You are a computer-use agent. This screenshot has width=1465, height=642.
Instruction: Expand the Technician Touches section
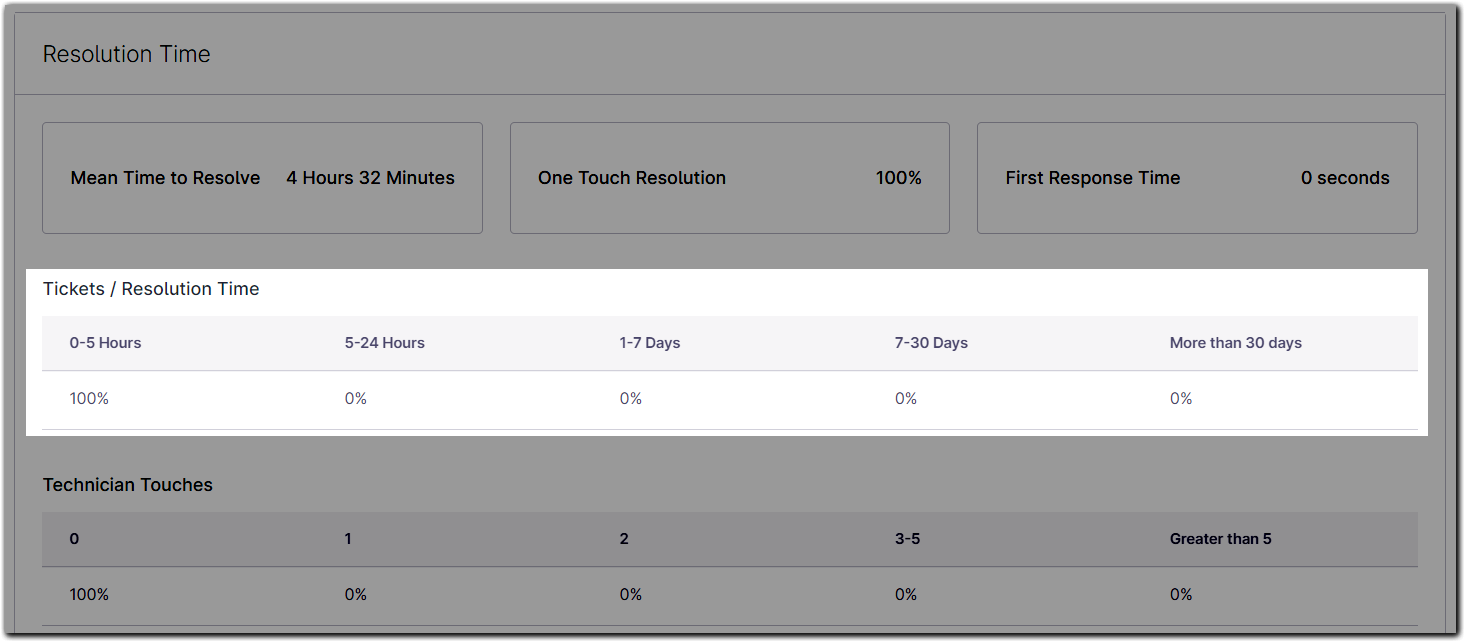(128, 484)
